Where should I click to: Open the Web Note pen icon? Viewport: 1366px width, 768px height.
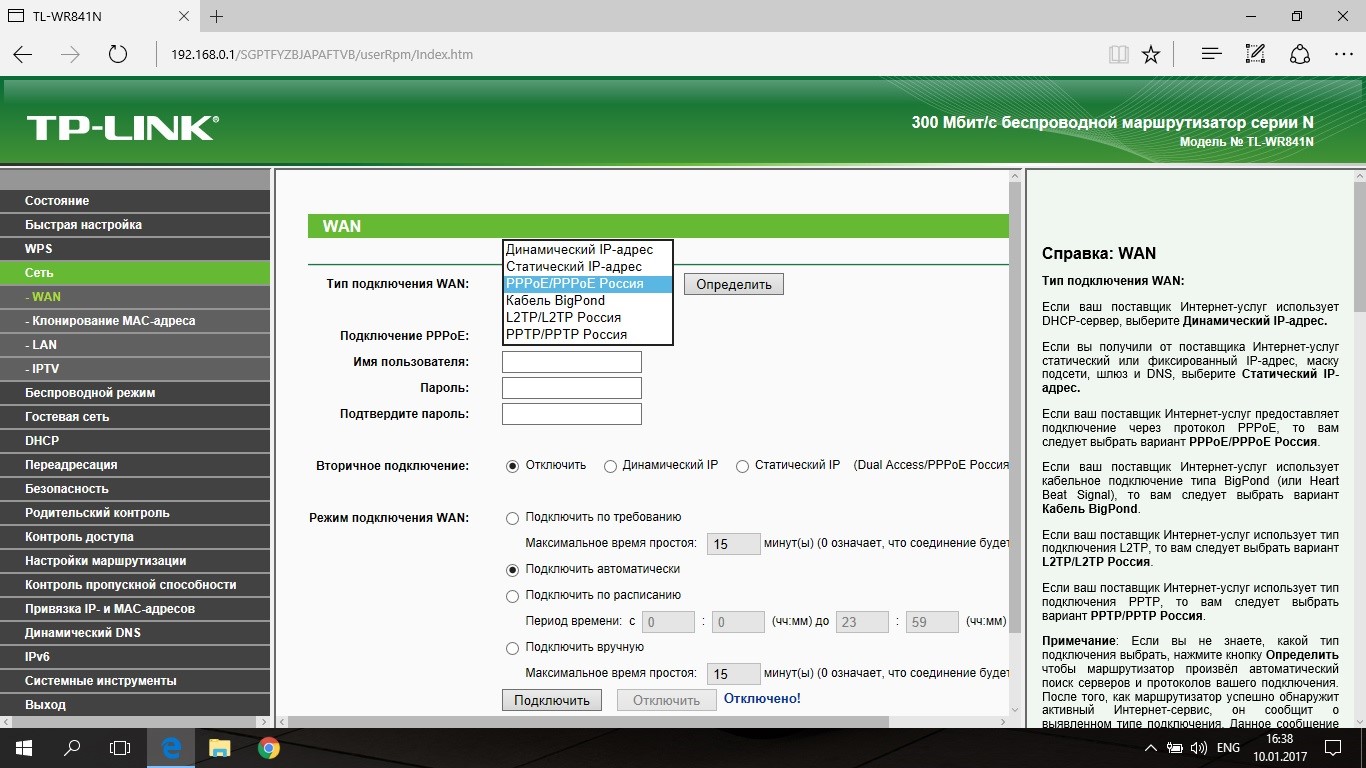tap(1255, 54)
